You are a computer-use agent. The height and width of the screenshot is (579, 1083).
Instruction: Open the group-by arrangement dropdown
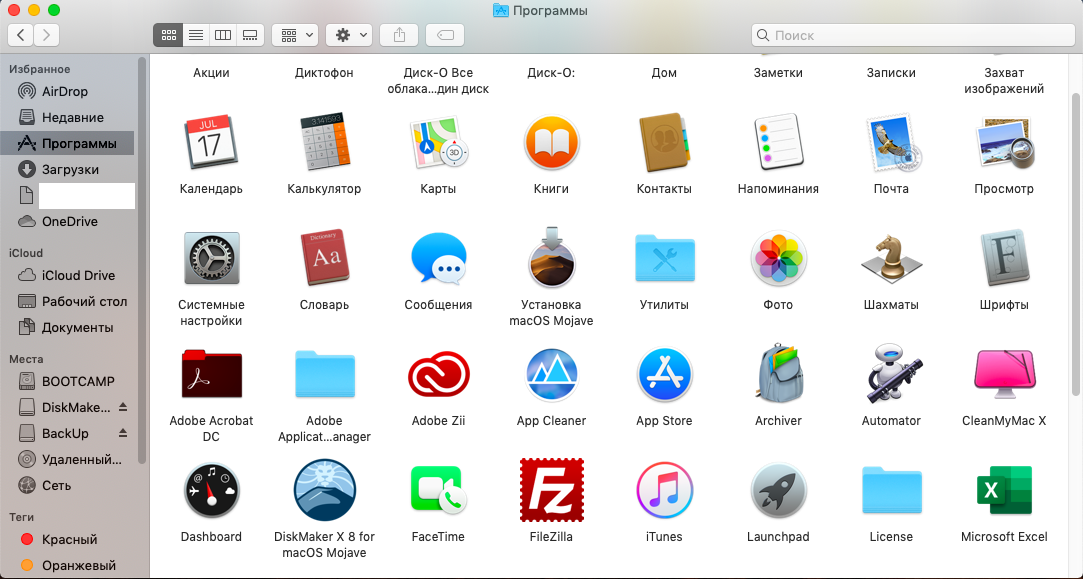pyautogui.click(x=295, y=35)
